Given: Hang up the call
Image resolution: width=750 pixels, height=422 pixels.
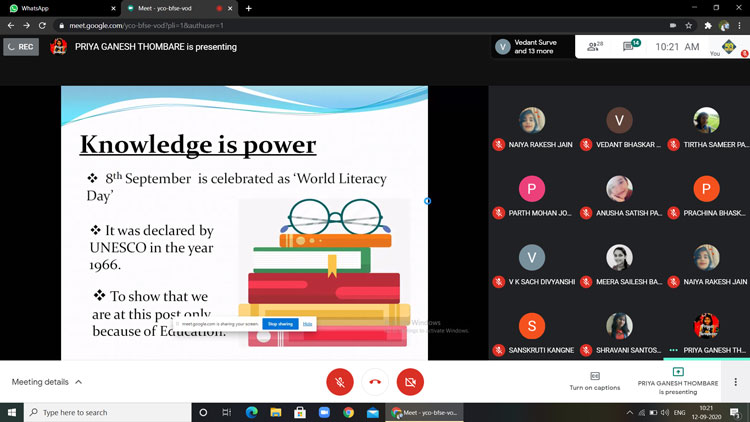Looking at the screenshot, I should (375, 381).
